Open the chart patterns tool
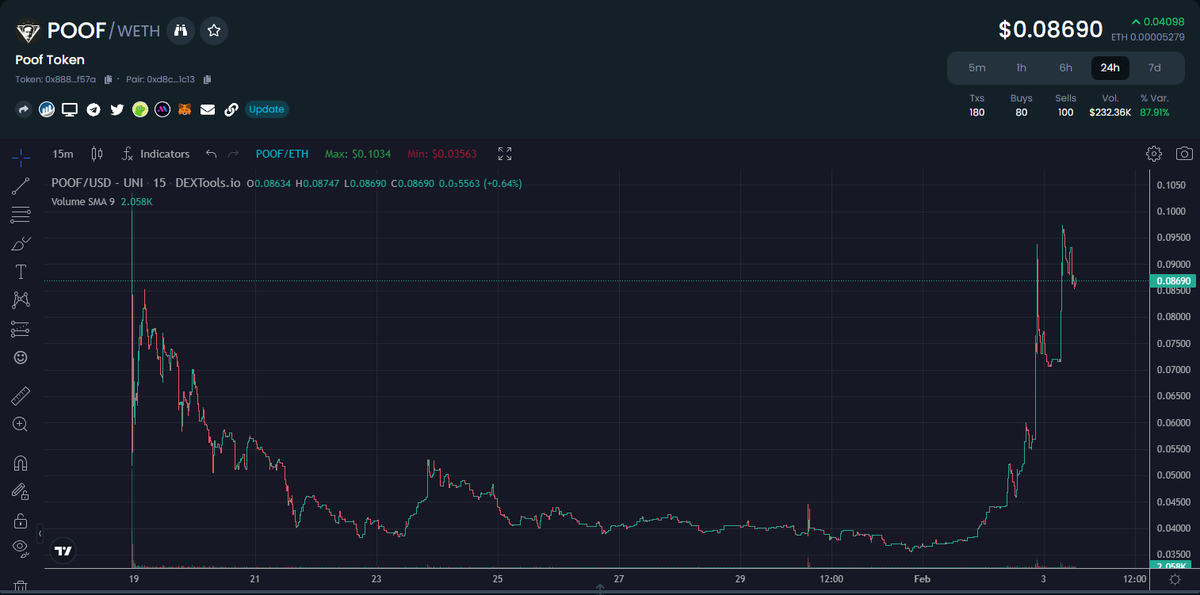Viewport: 1200px width, 595px height. point(20,299)
